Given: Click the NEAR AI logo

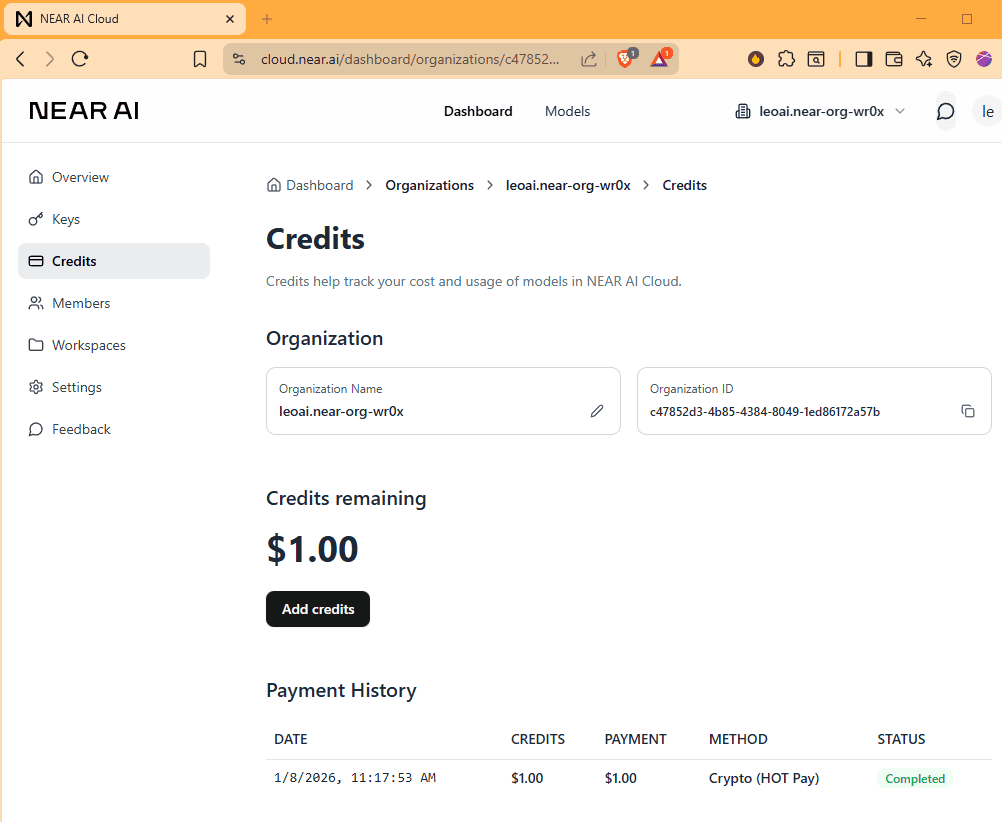Looking at the screenshot, I should [83, 110].
